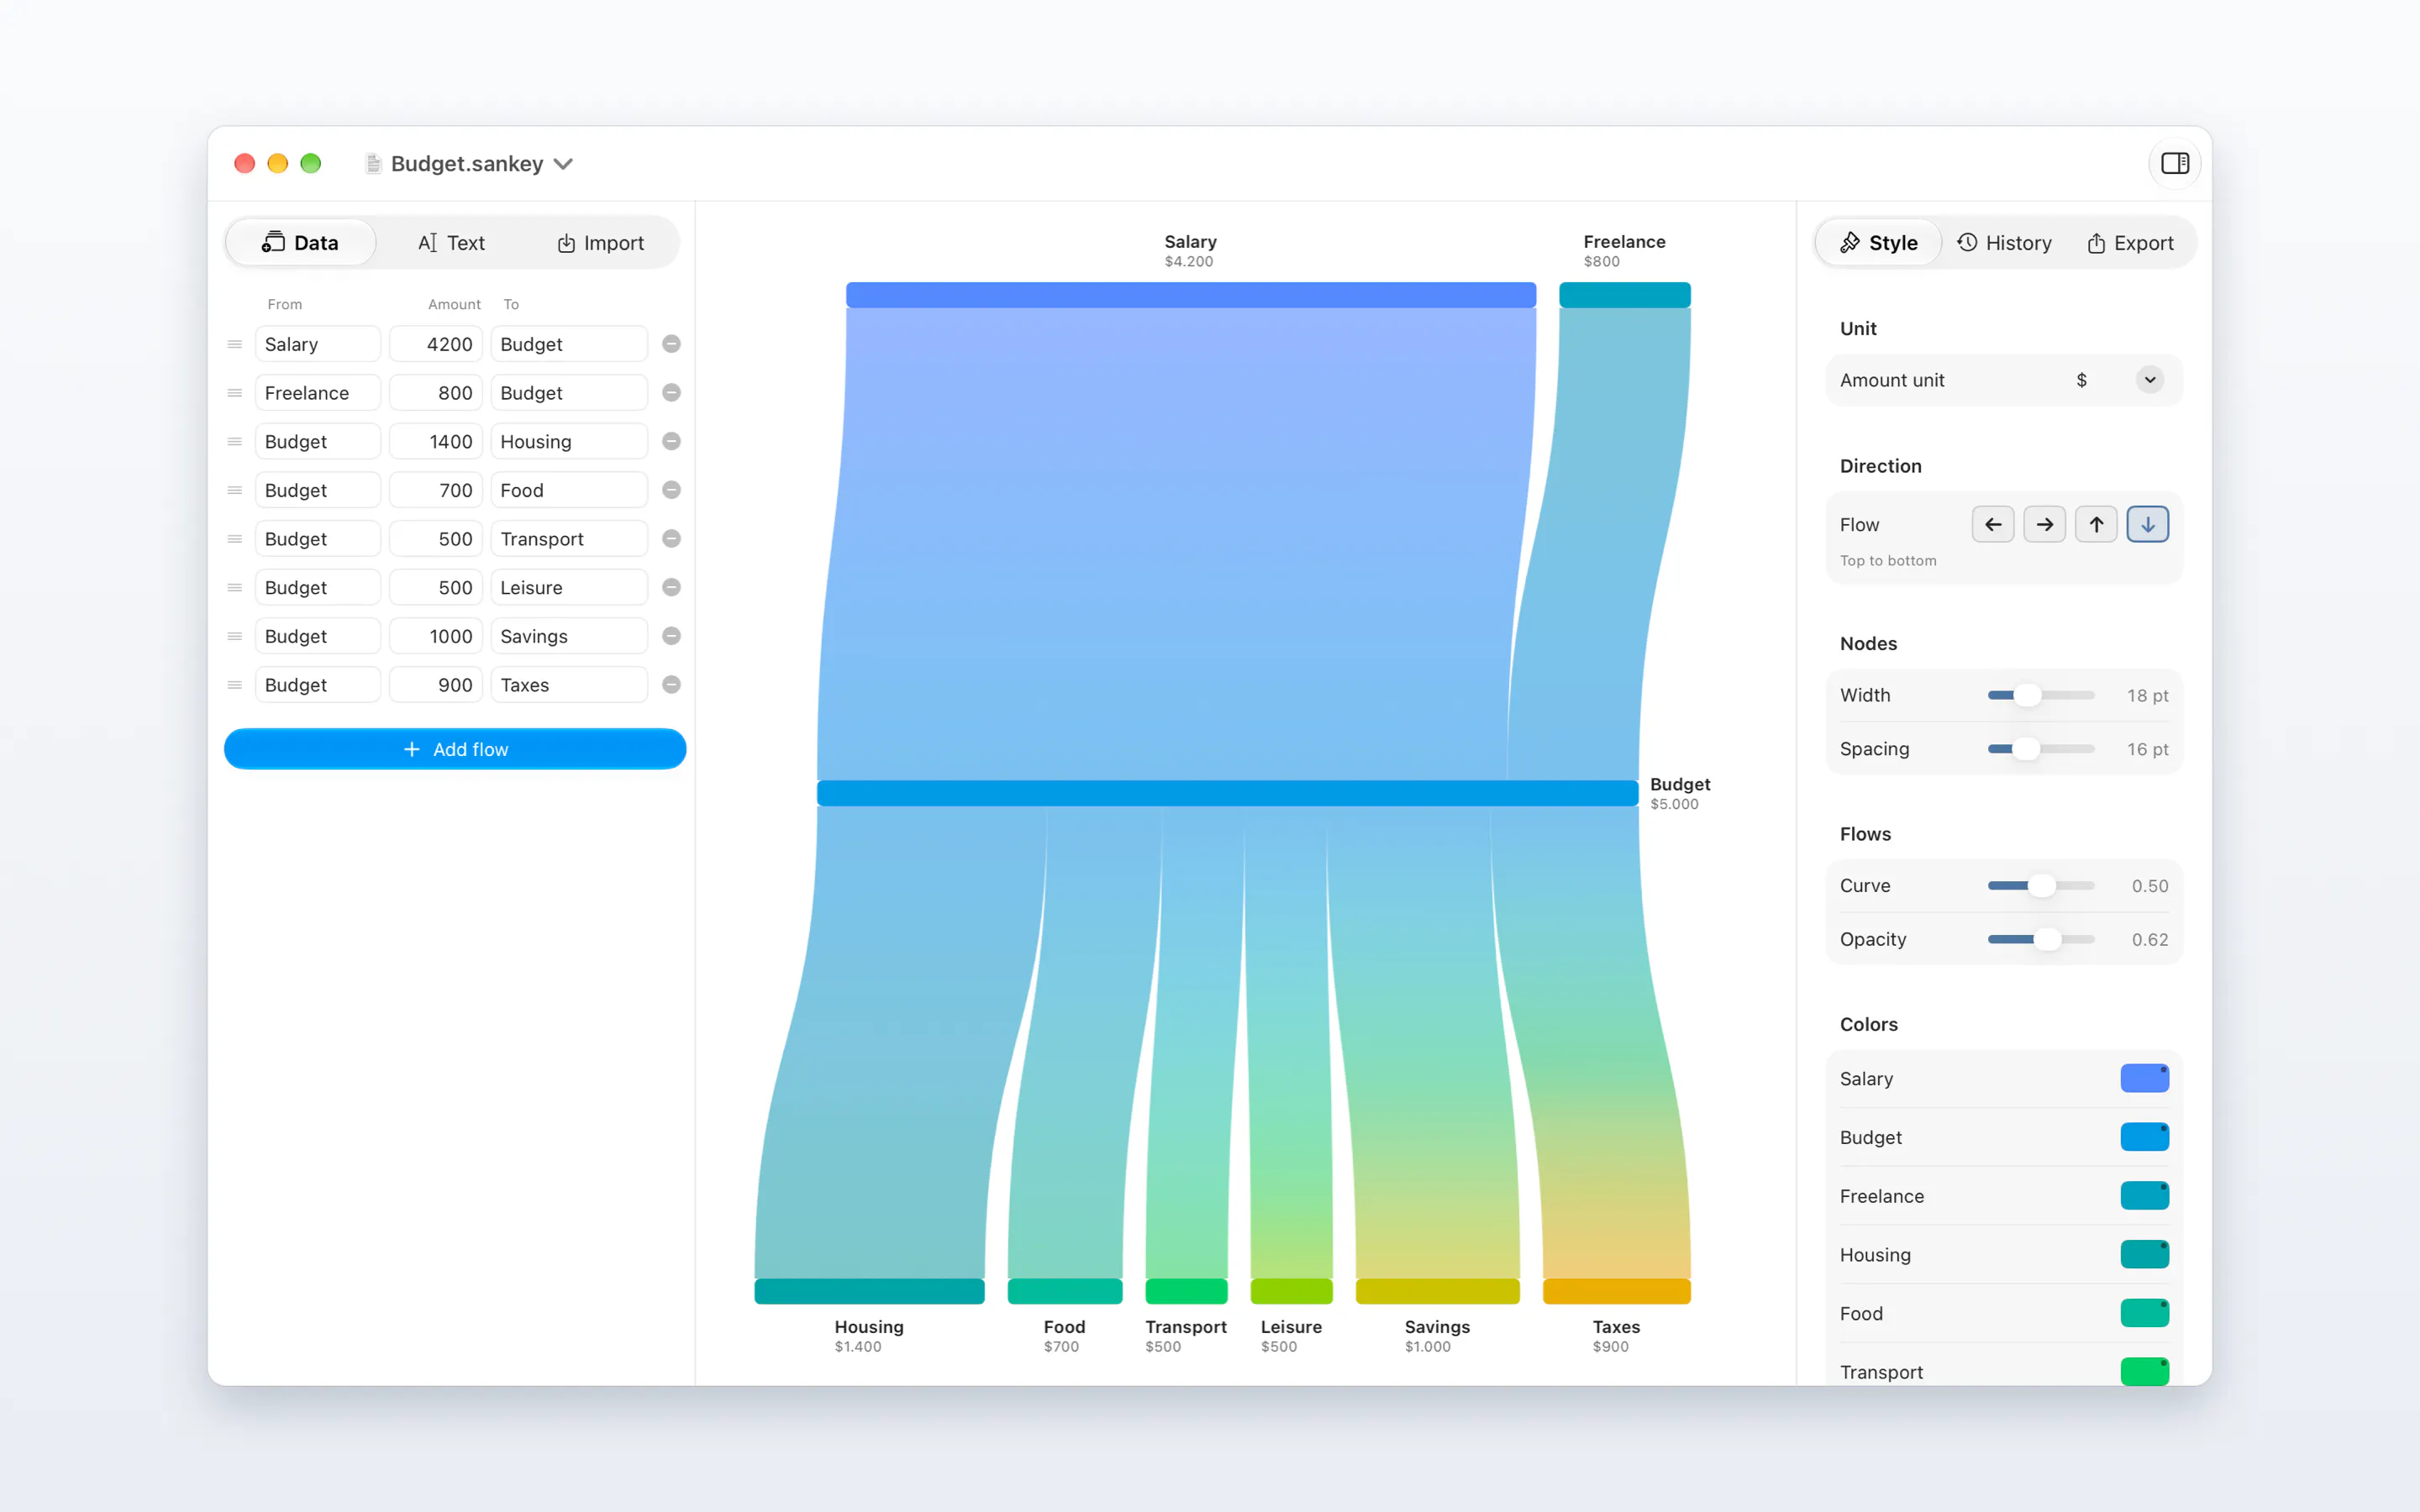Toggle the sidebar panel icon in title bar

click(2175, 163)
